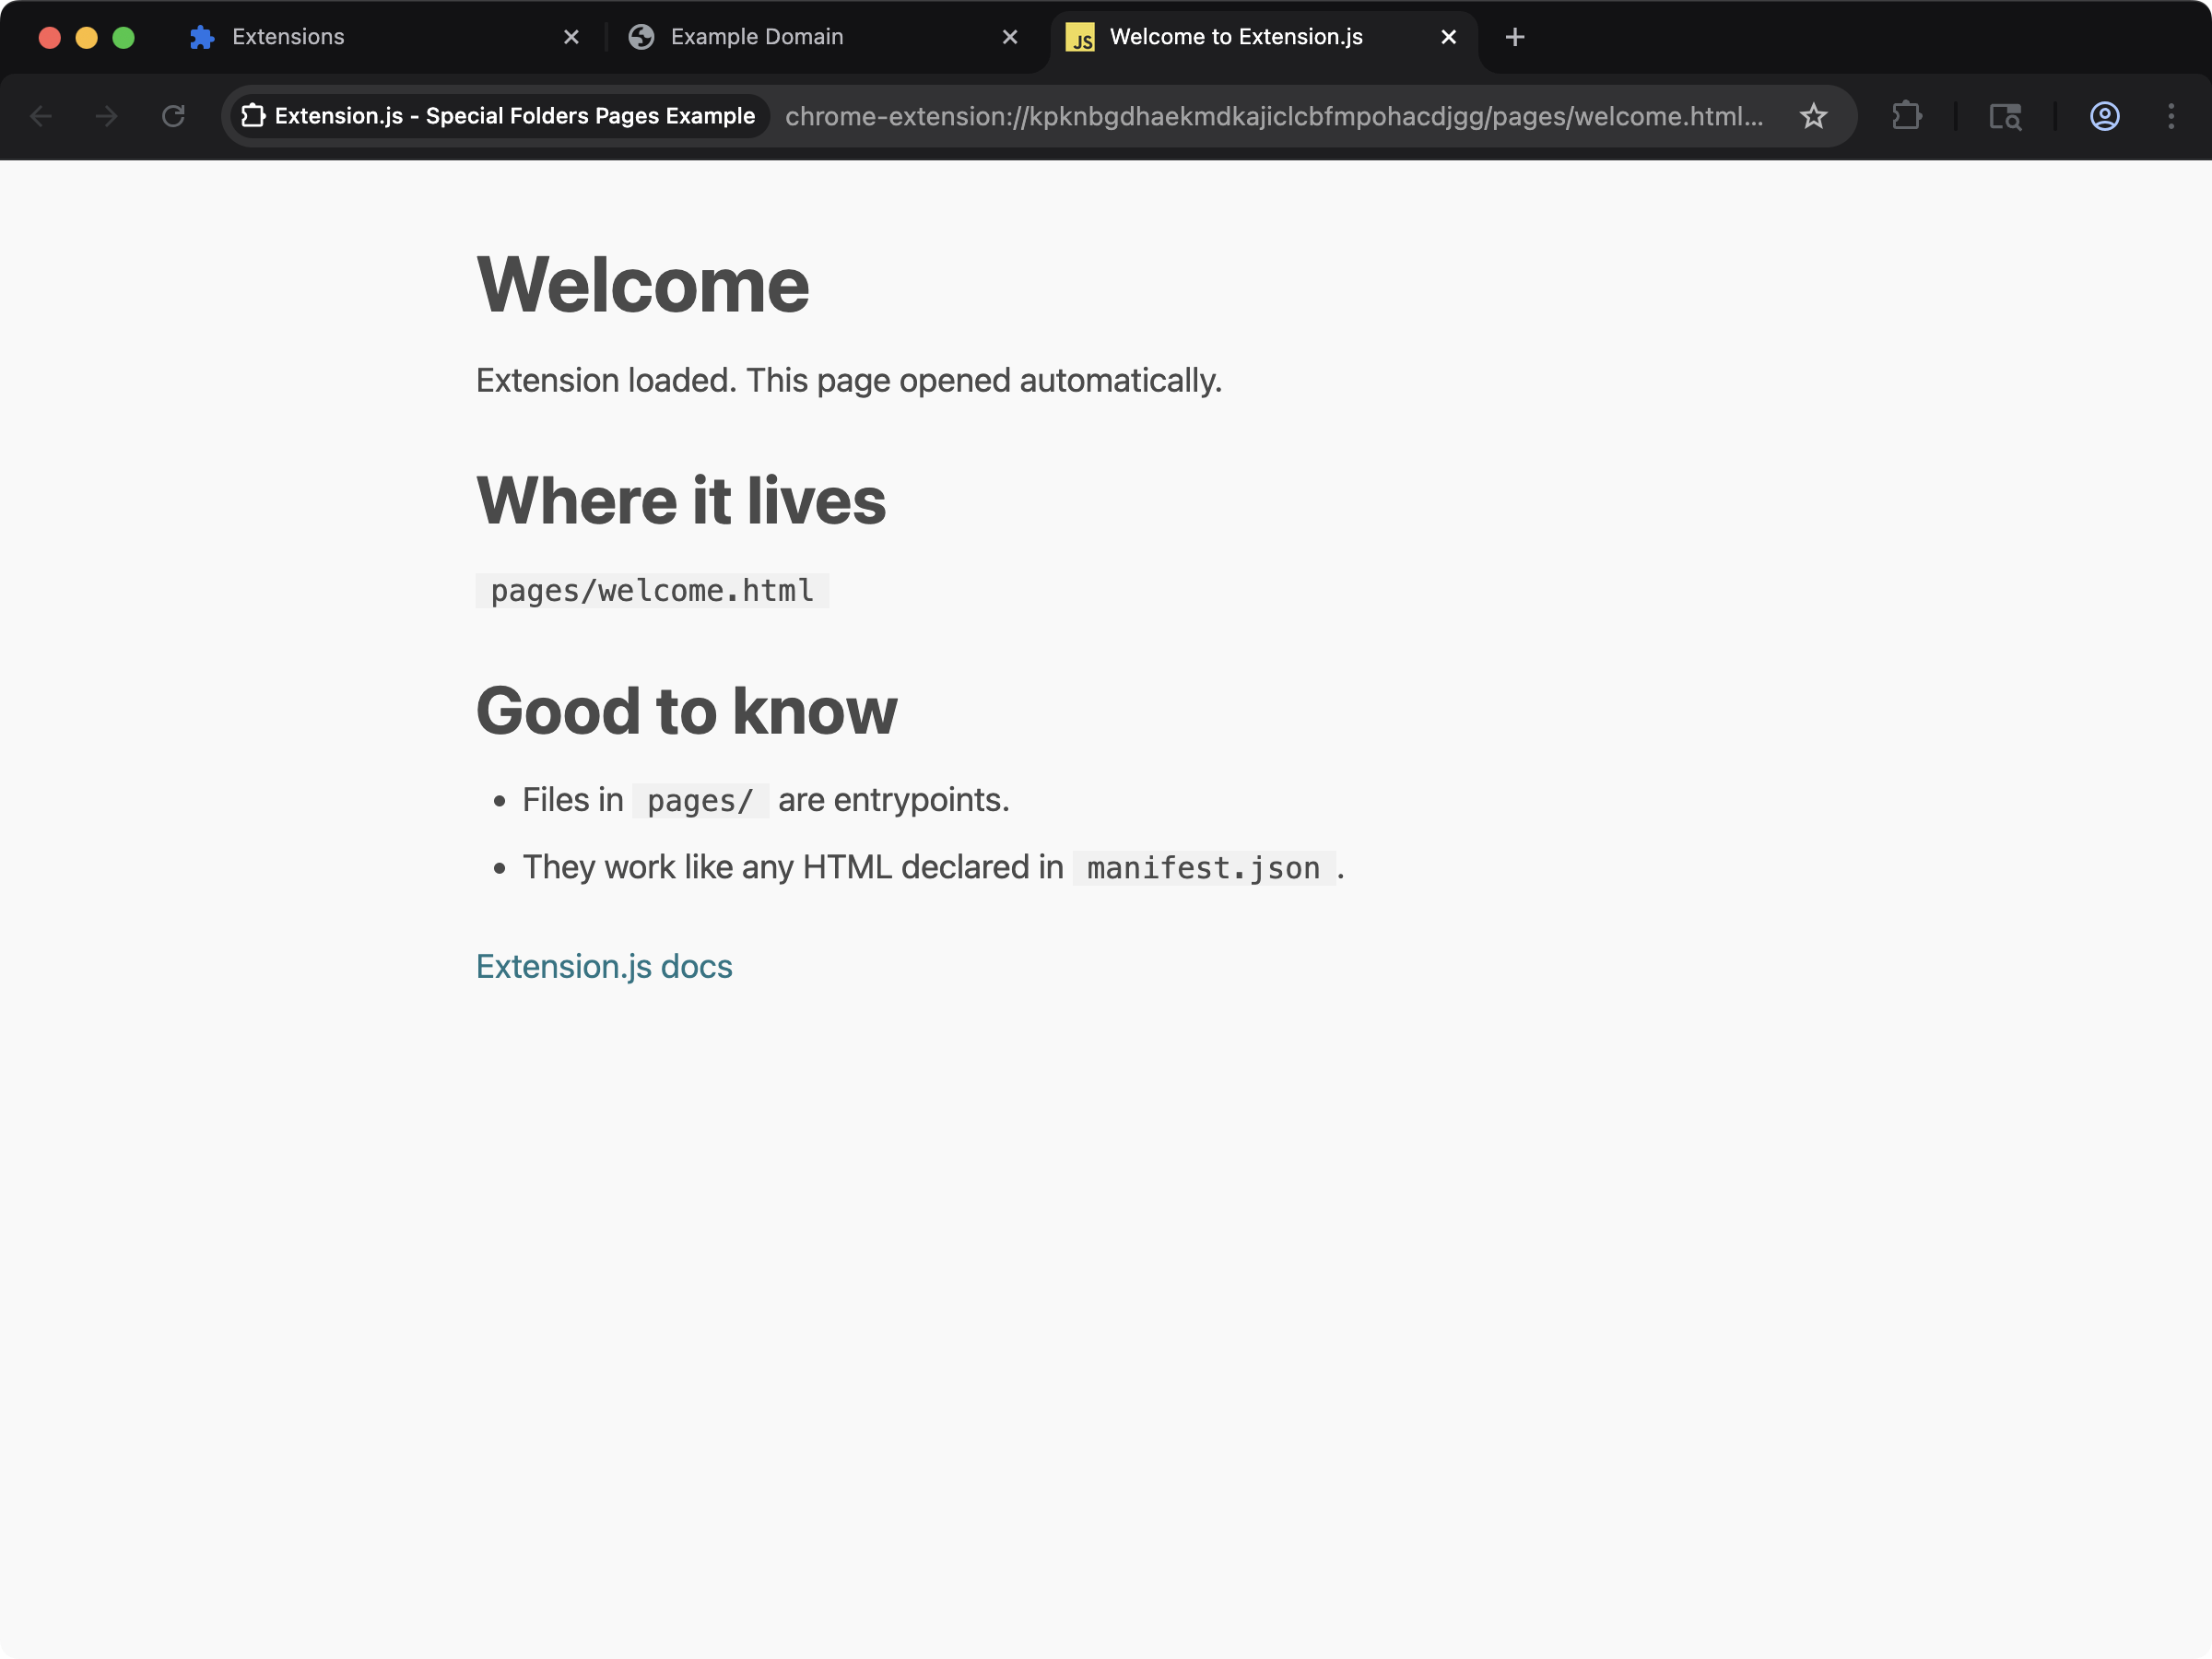Image resolution: width=2212 pixels, height=1659 pixels.
Task: Open a new tab with plus
Action: coord(1514,37)
